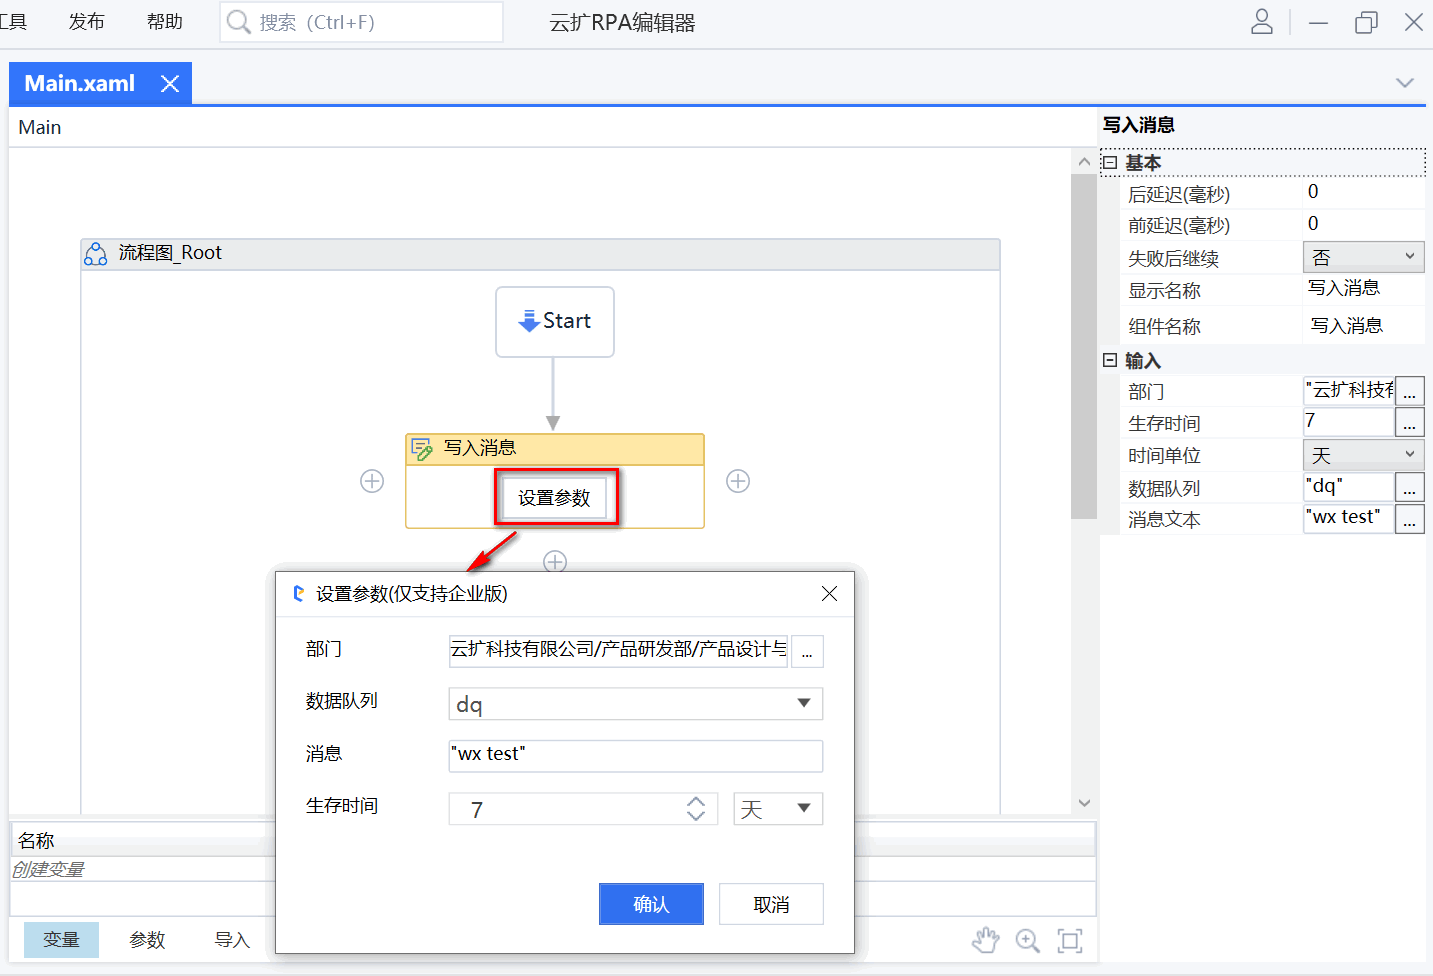
Task: Open the 失败后继续 dropdown
Action: 1364,257
